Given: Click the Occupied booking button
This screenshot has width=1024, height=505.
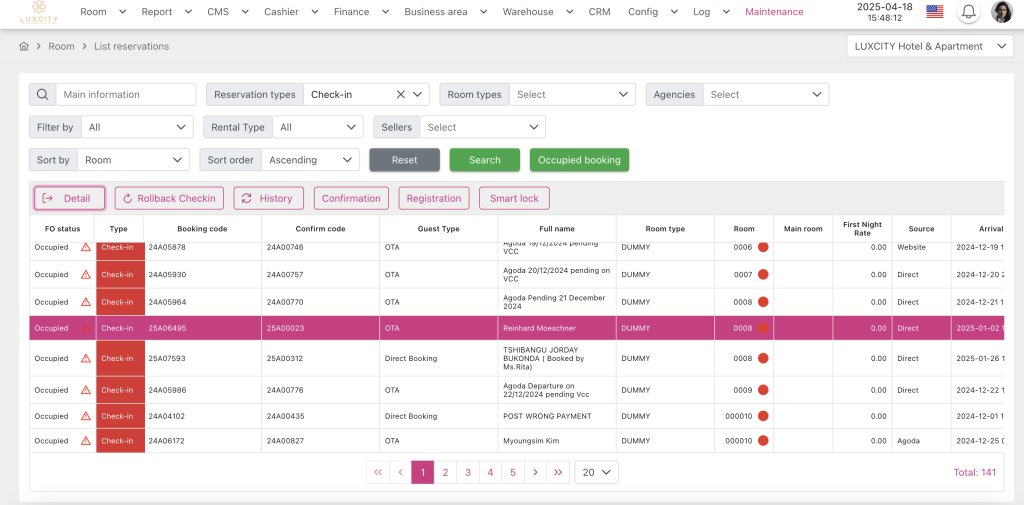Looking at the screenshot, I should (579, 160).
